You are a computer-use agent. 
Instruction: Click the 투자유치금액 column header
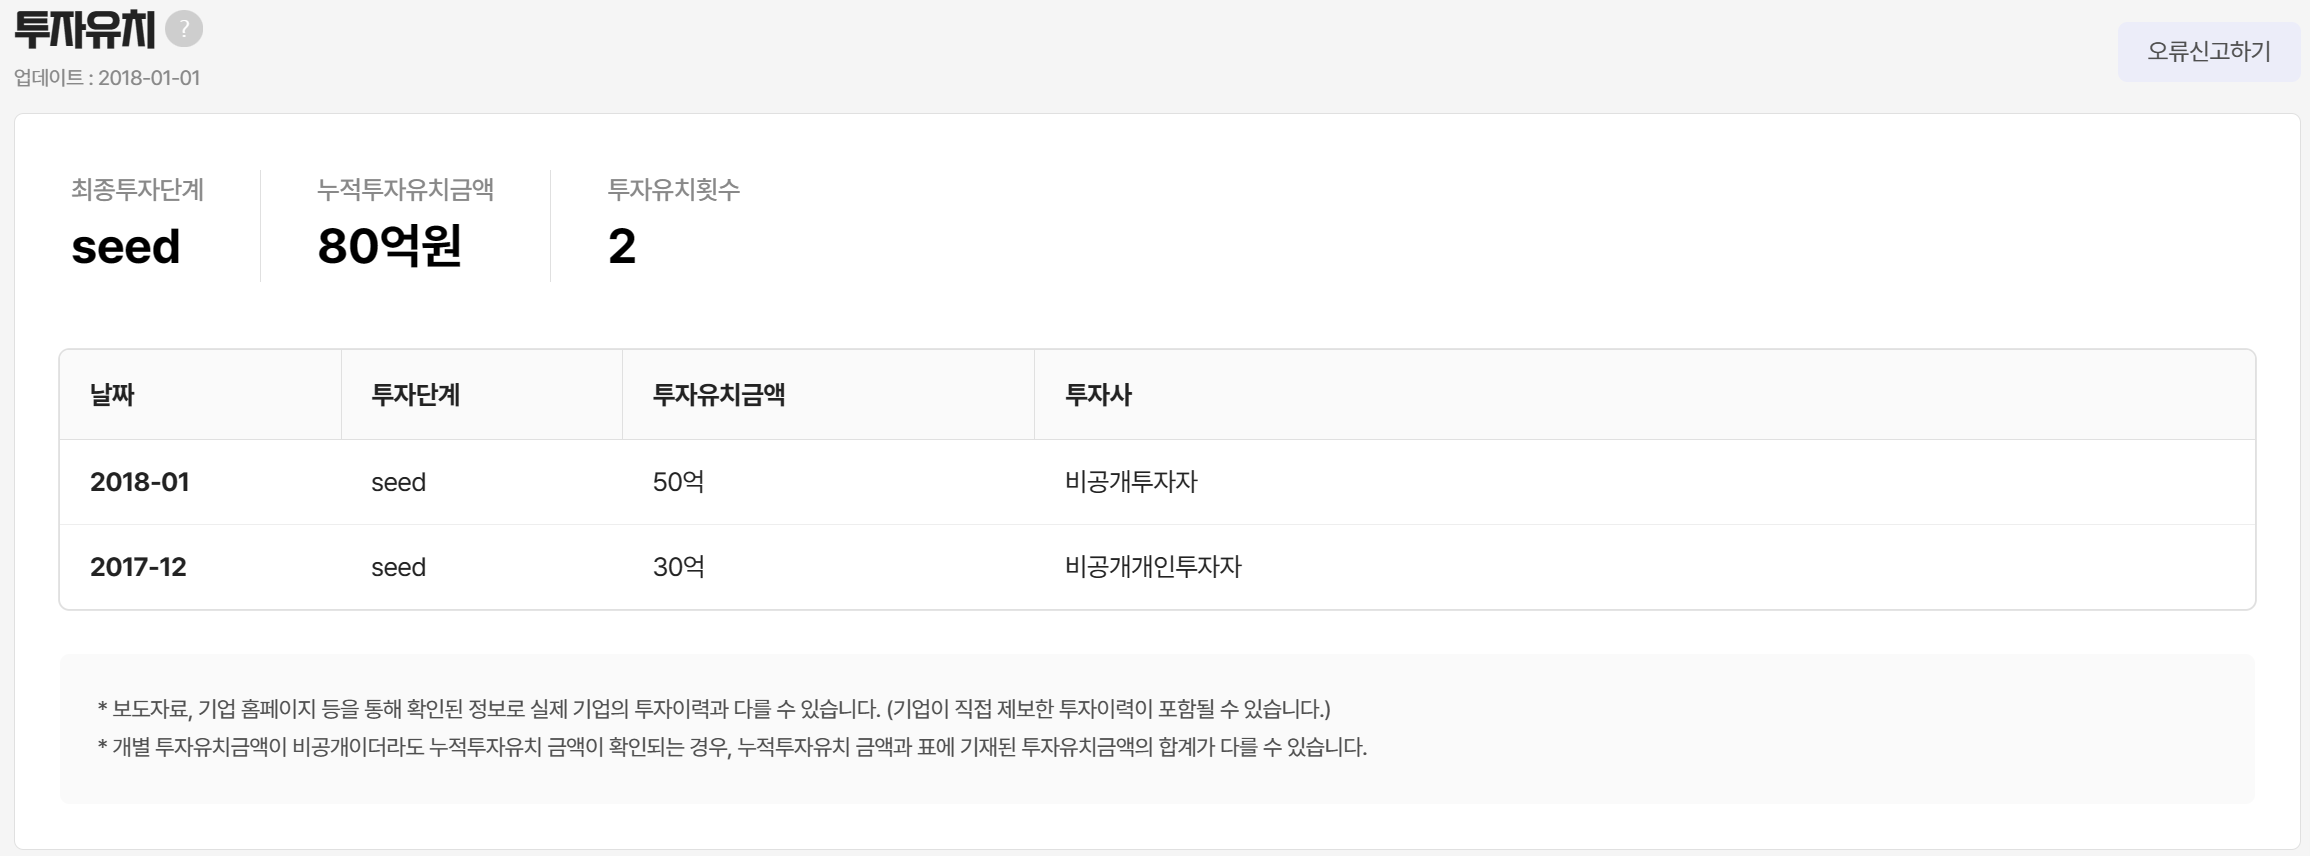pos(718,395)
